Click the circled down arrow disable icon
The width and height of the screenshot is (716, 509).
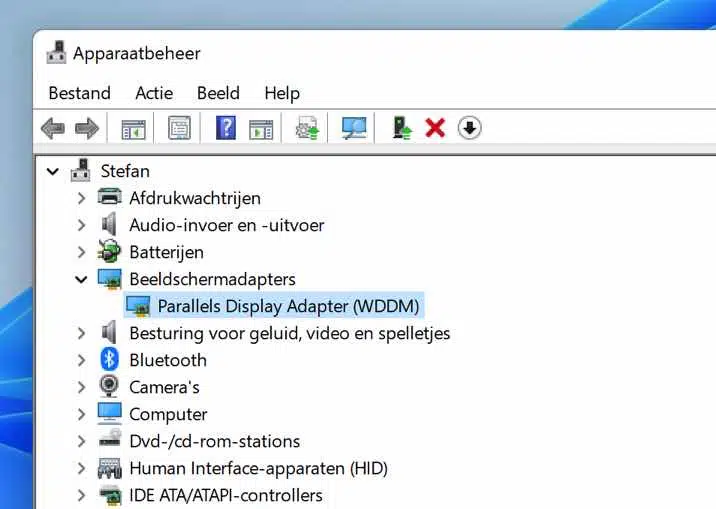[469, 128]
